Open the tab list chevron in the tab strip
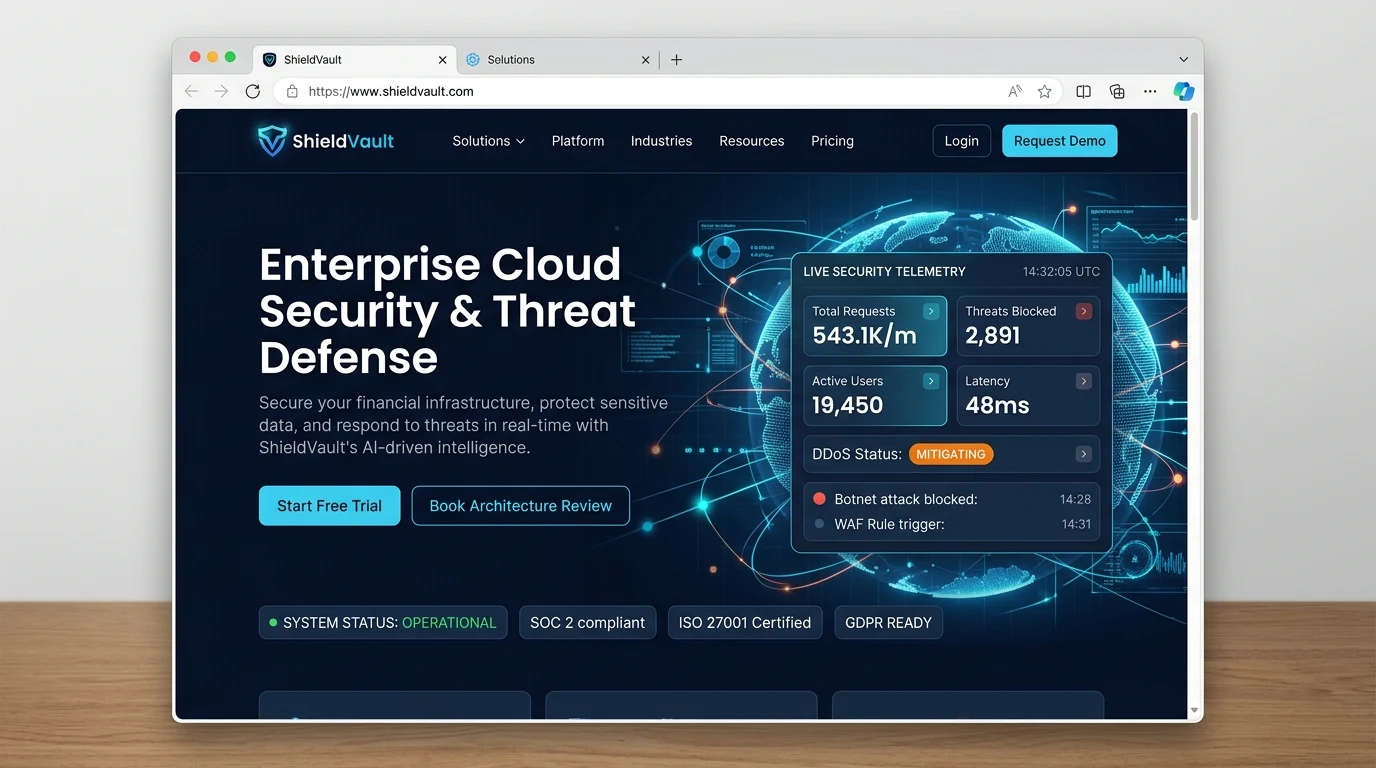Screen dimensions: 1376x768 coord(1184,60)
